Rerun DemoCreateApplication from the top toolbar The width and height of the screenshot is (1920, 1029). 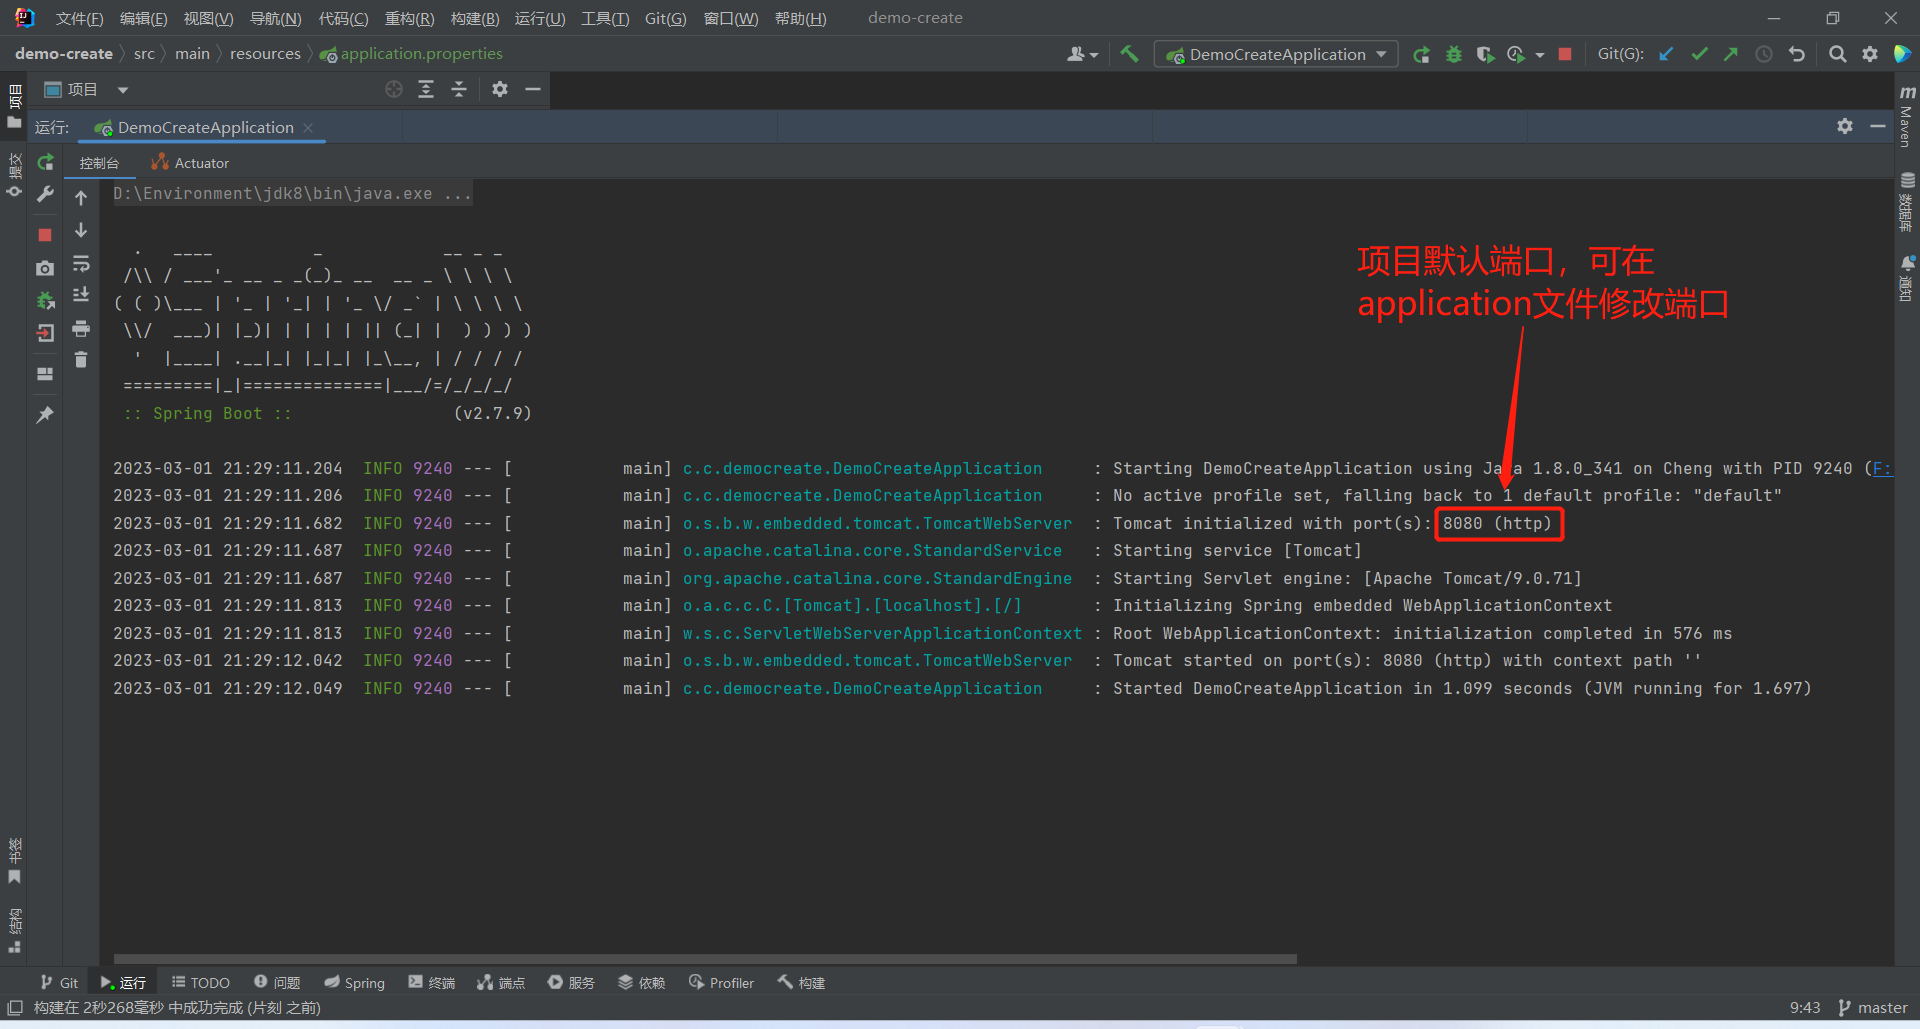pos(1421,54)
